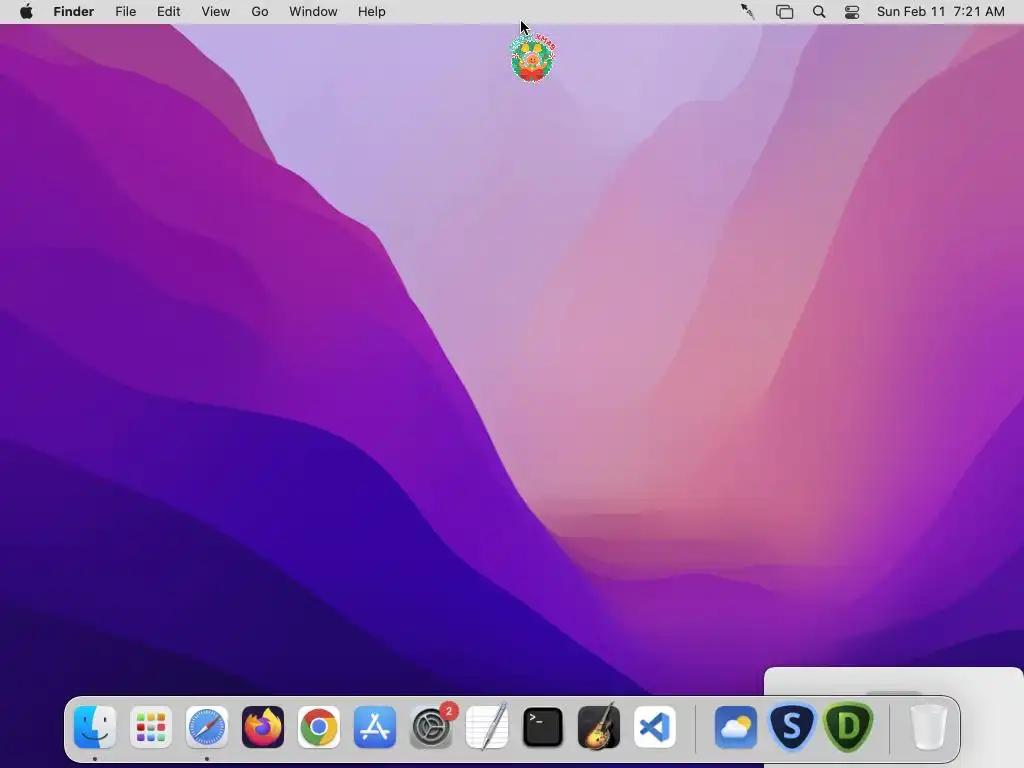Open Finder from the Dock
The width and height of the screenshot is (1024, 768).
click(x=95, y=727)
